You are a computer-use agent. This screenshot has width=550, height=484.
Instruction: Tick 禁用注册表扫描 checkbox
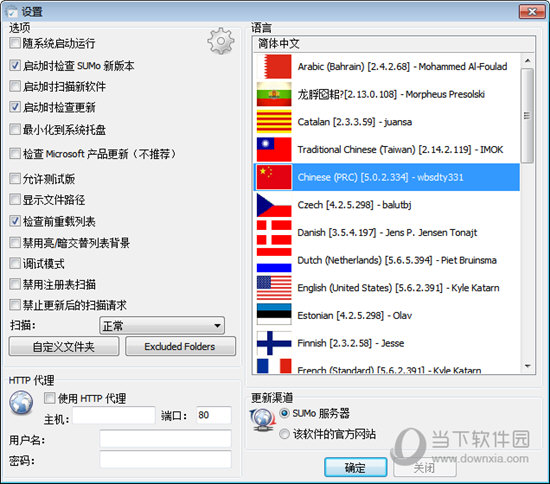(x=15, y=284)
